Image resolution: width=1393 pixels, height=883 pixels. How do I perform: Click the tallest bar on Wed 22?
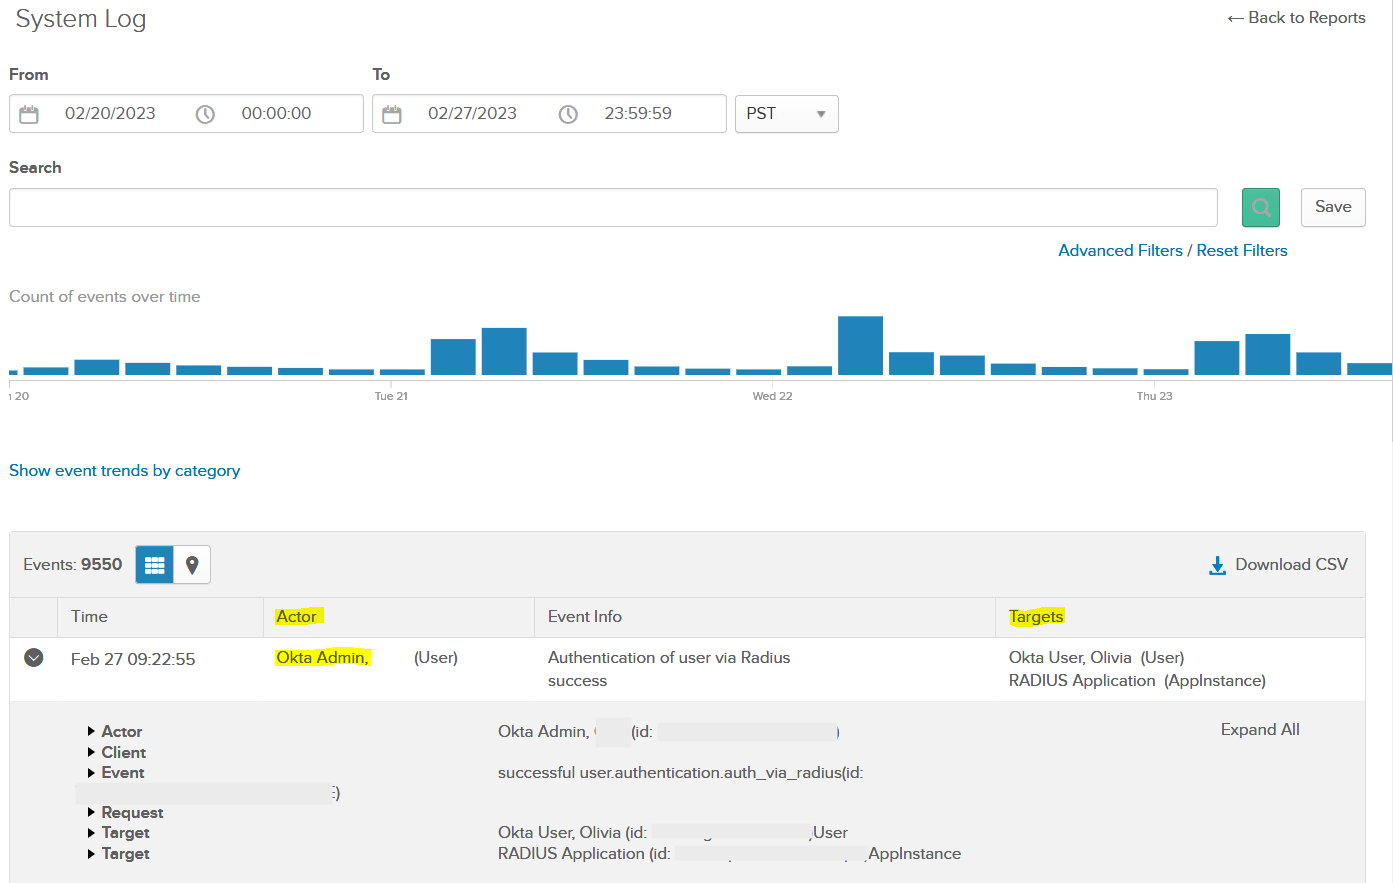coord(860,346)
